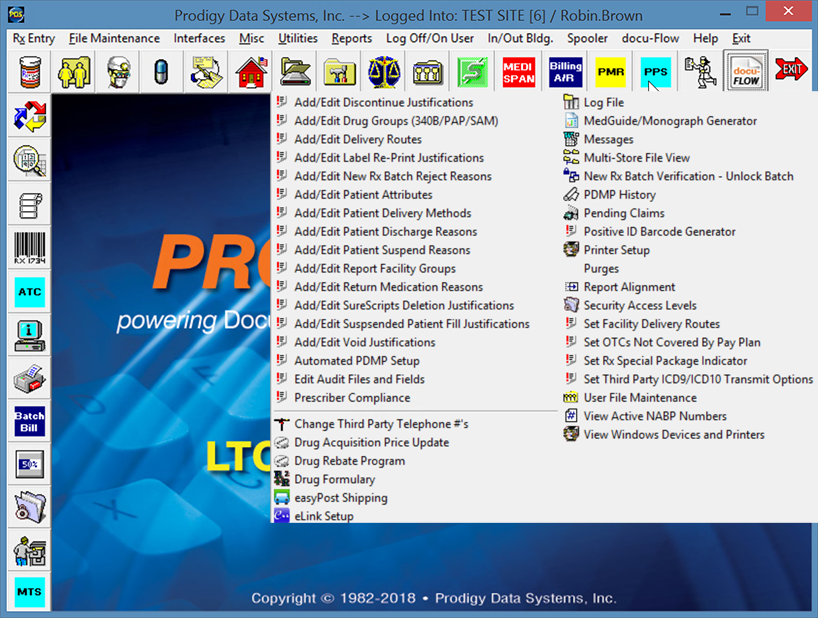Click the cyan PPS toolbar icon
The height and width of the screenshot is (618, 818).
[x=656, y=72]
